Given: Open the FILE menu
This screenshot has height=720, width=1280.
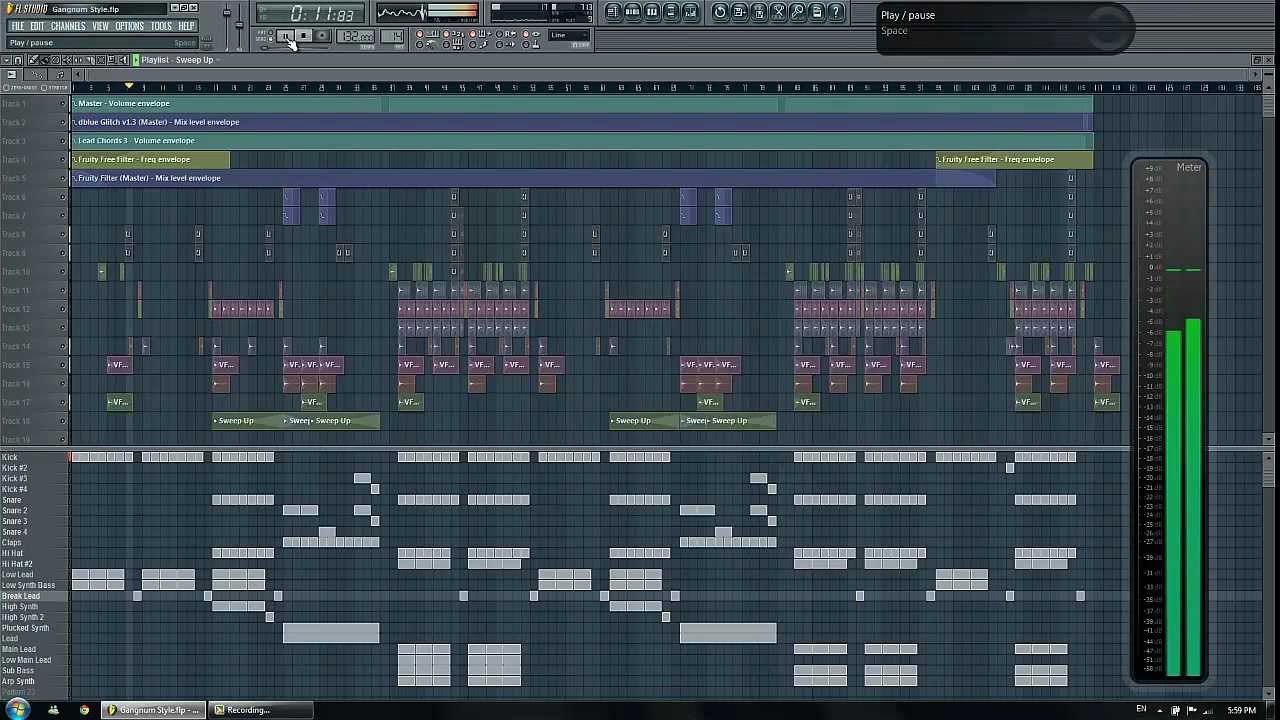Looking at the screenshot, I should click(18, 26).
